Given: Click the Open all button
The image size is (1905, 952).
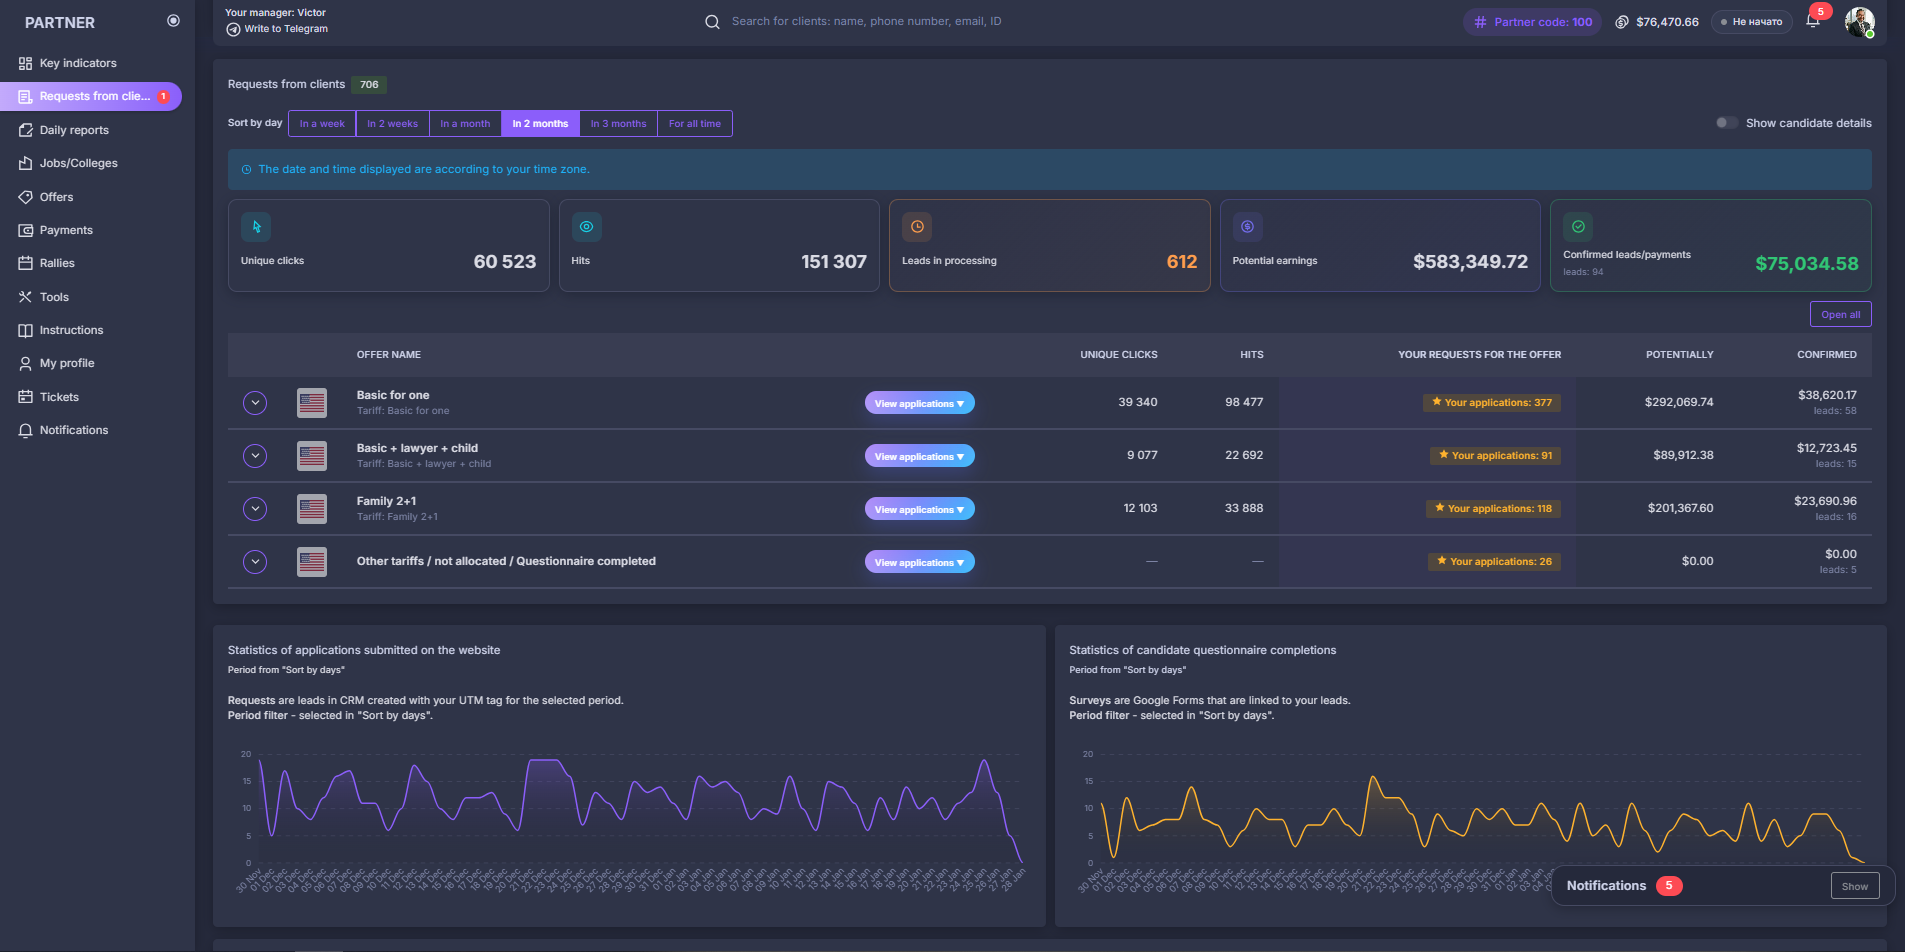Looking at the screenshot, I should coord(1840,313).
